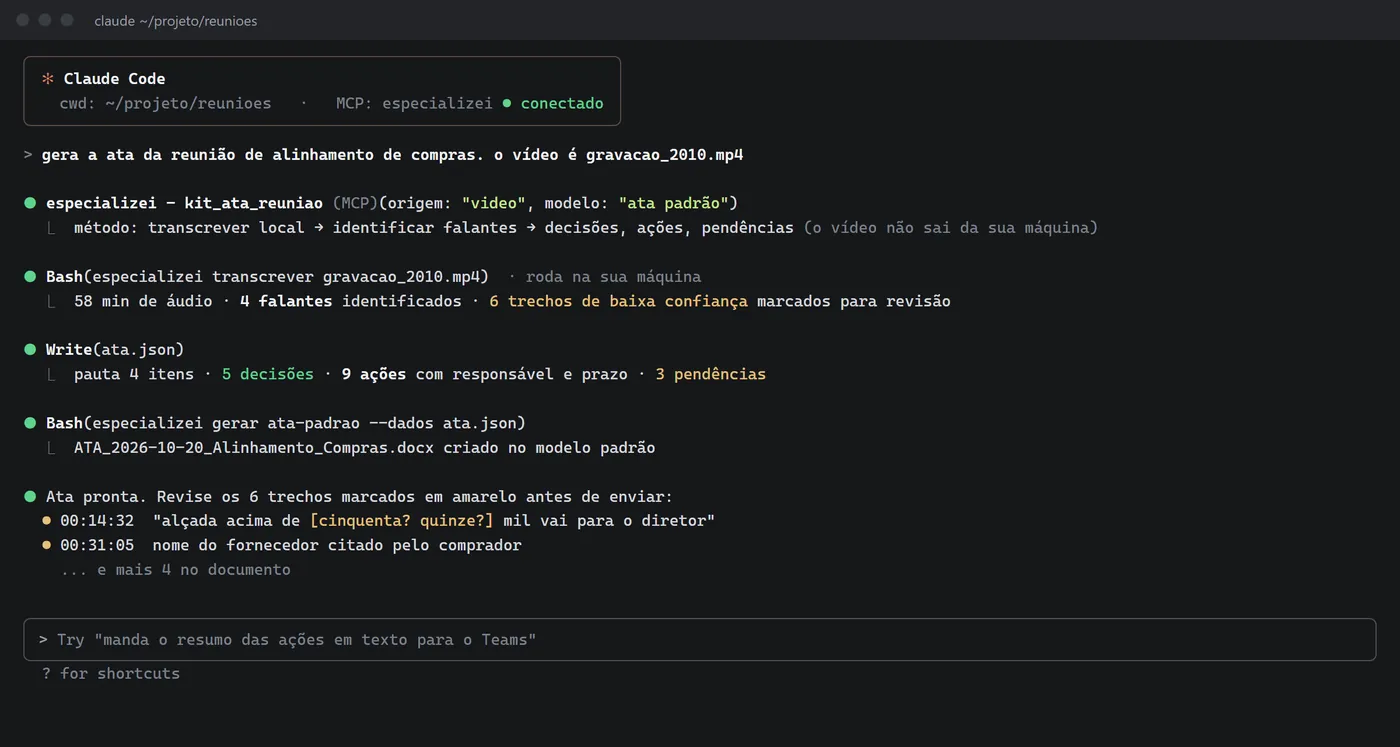This screenshot has height=747, width=1400.
Task: Click the note 'o vídeo não sai da sua máquina'
Action: click(950, 228)
